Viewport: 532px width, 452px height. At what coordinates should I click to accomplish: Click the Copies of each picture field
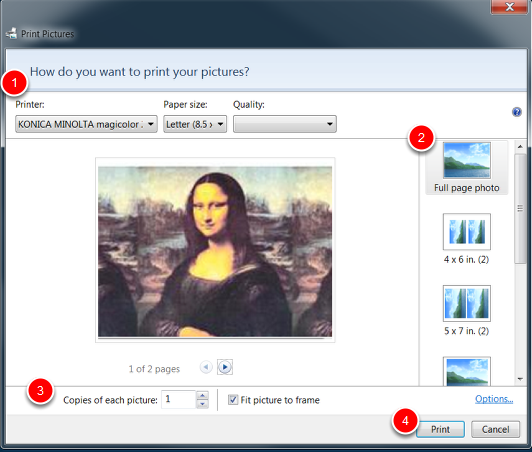pos(178,399)
